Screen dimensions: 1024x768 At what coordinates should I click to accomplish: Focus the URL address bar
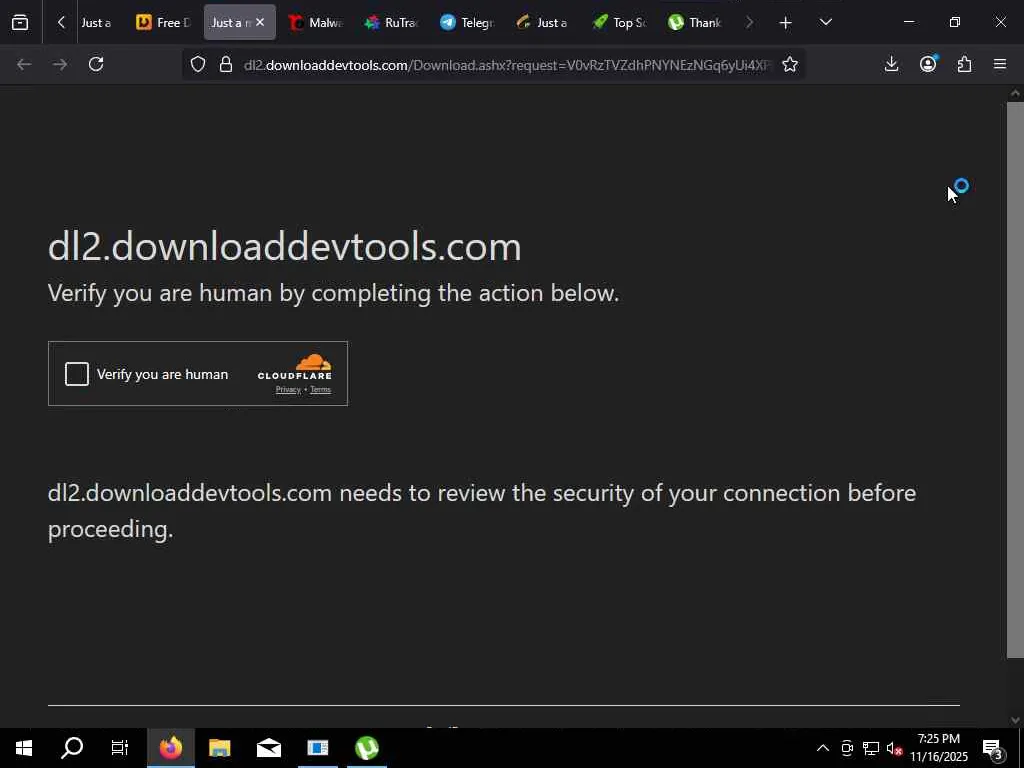click(x=507, y=65)
